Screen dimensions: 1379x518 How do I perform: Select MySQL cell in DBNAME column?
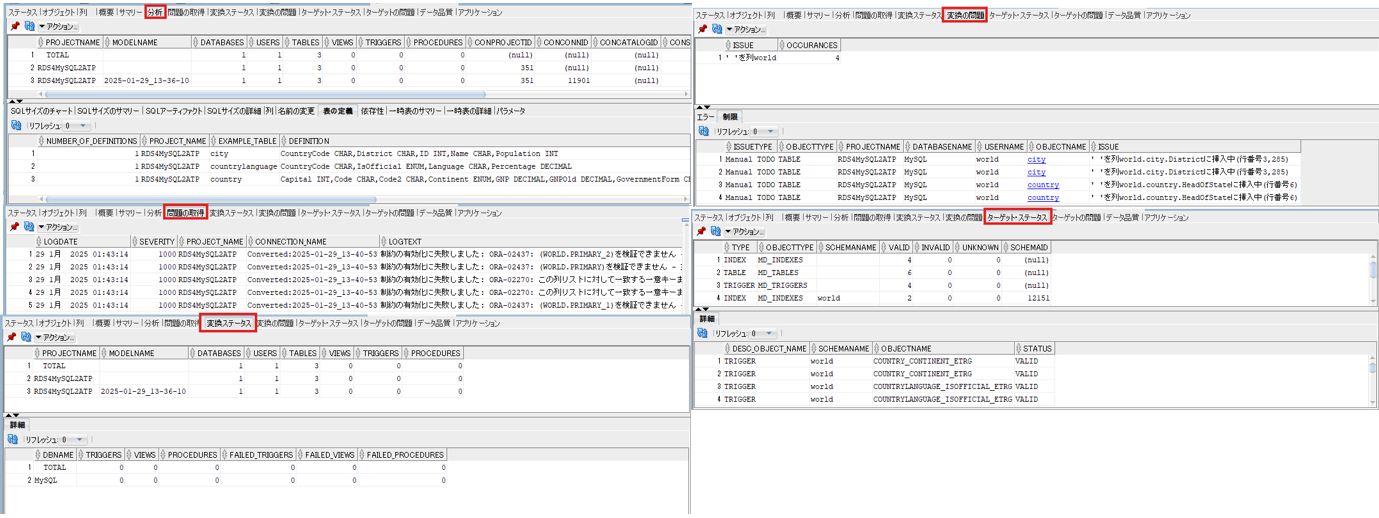57,481
